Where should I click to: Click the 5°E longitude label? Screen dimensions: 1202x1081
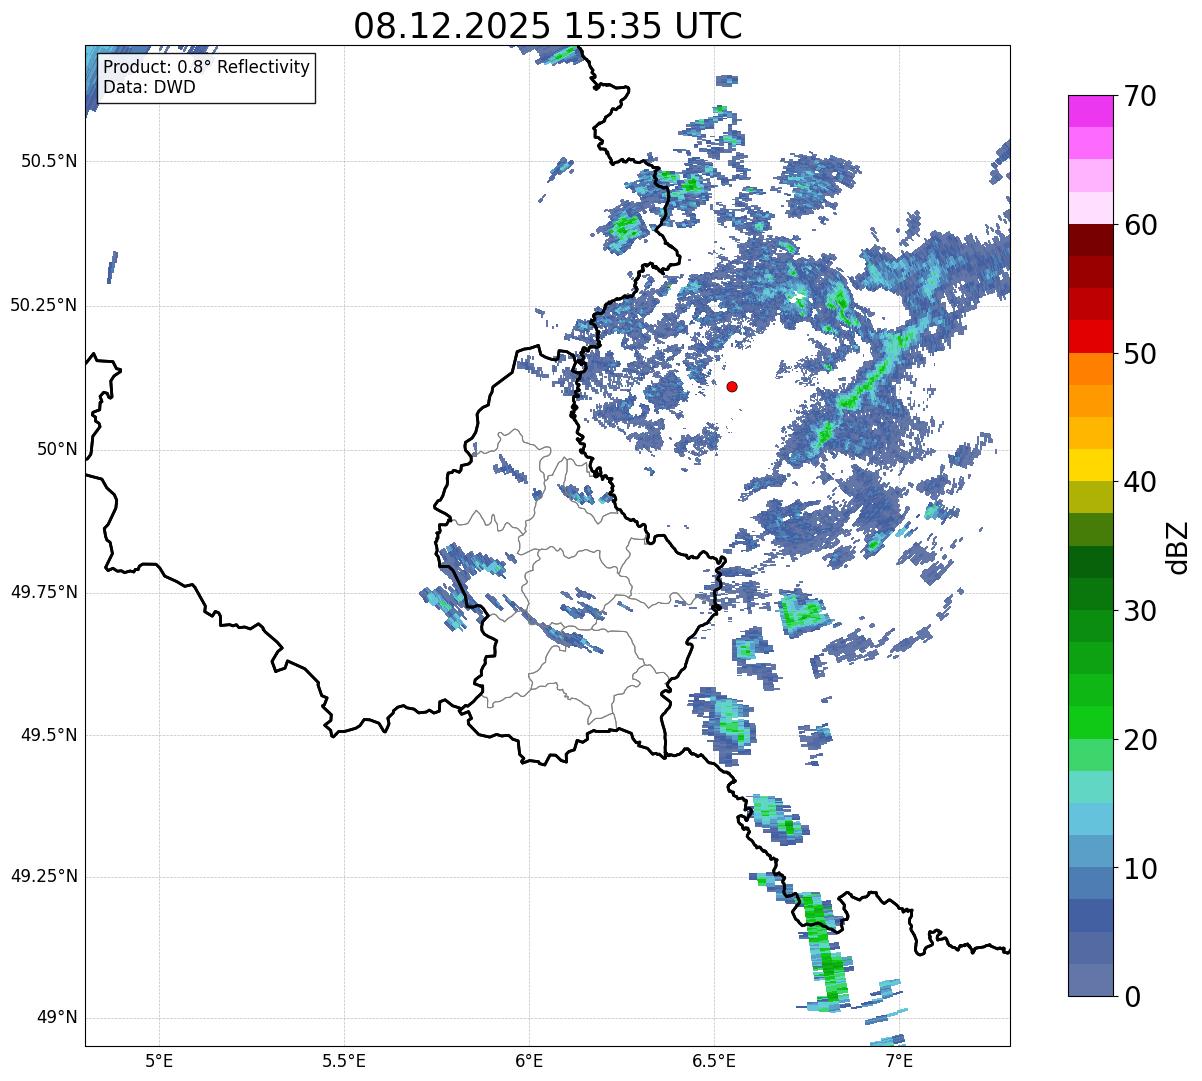(x=159, y=1061)
